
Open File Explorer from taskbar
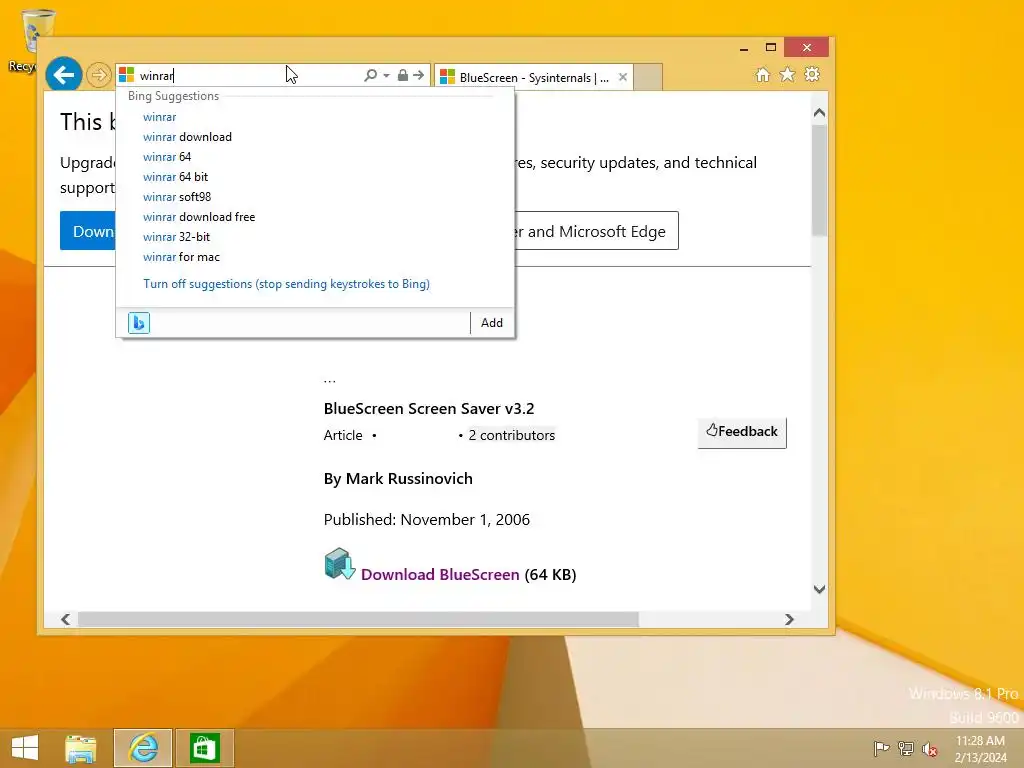tap(81, 748)
